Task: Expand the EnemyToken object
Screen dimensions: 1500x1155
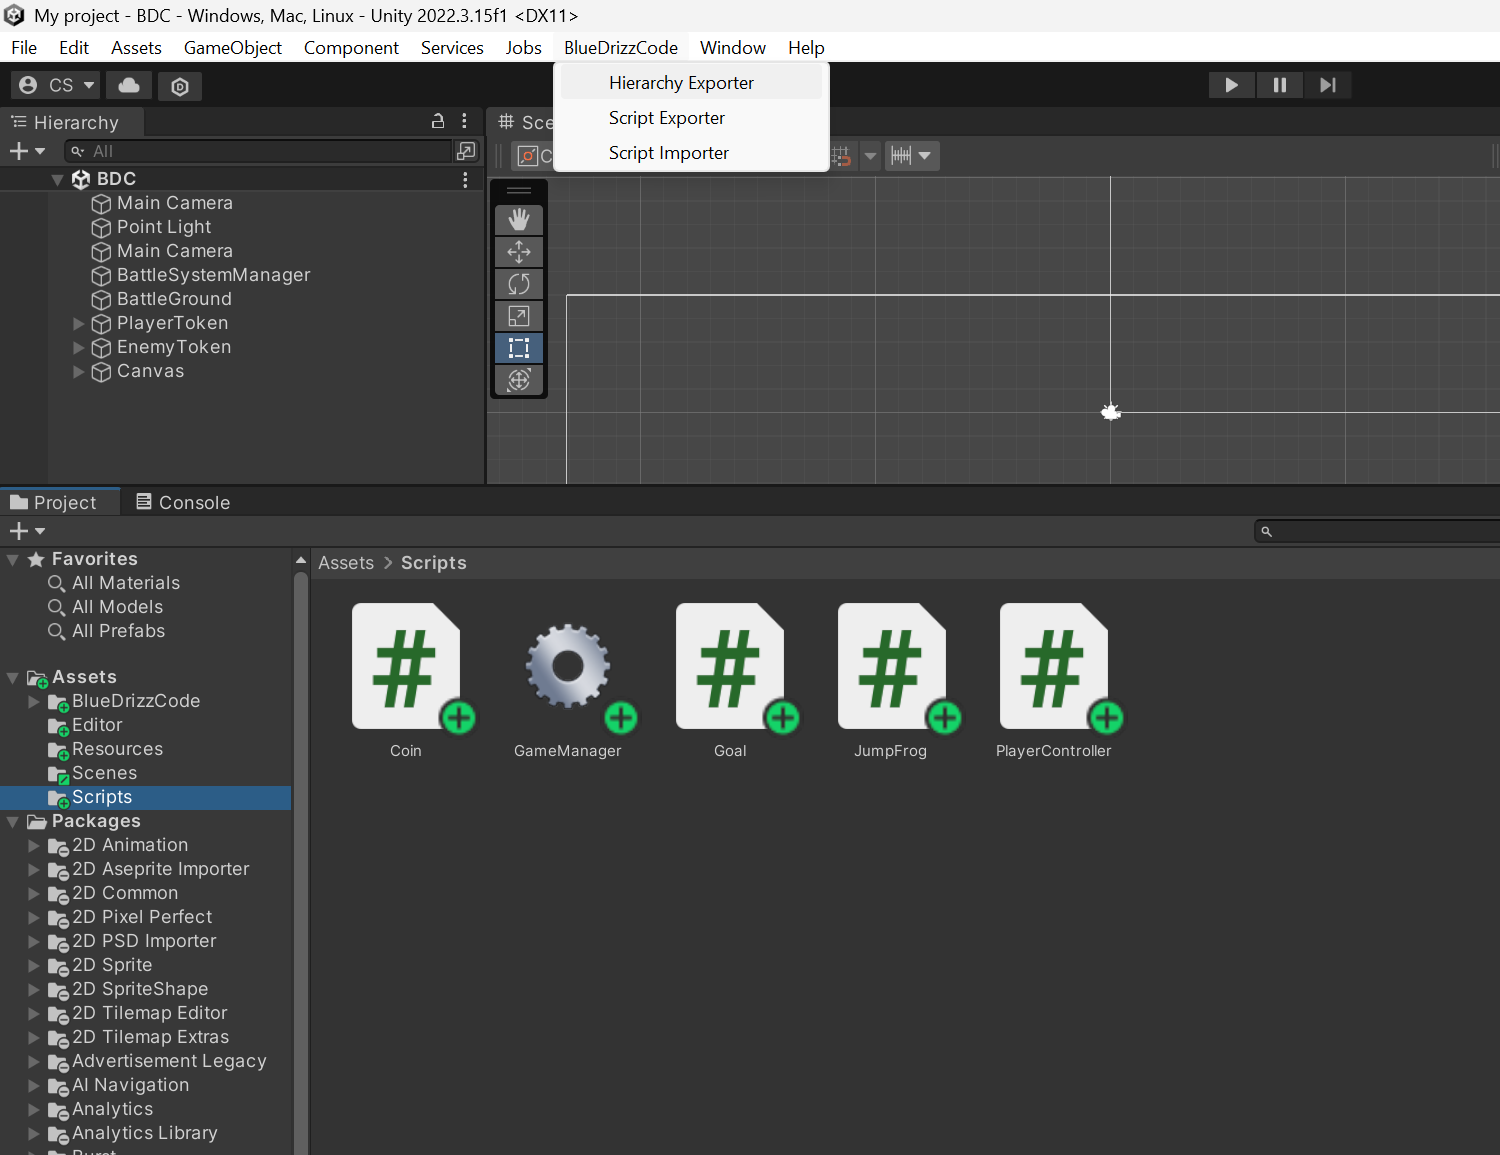Action: click(79, 347)
